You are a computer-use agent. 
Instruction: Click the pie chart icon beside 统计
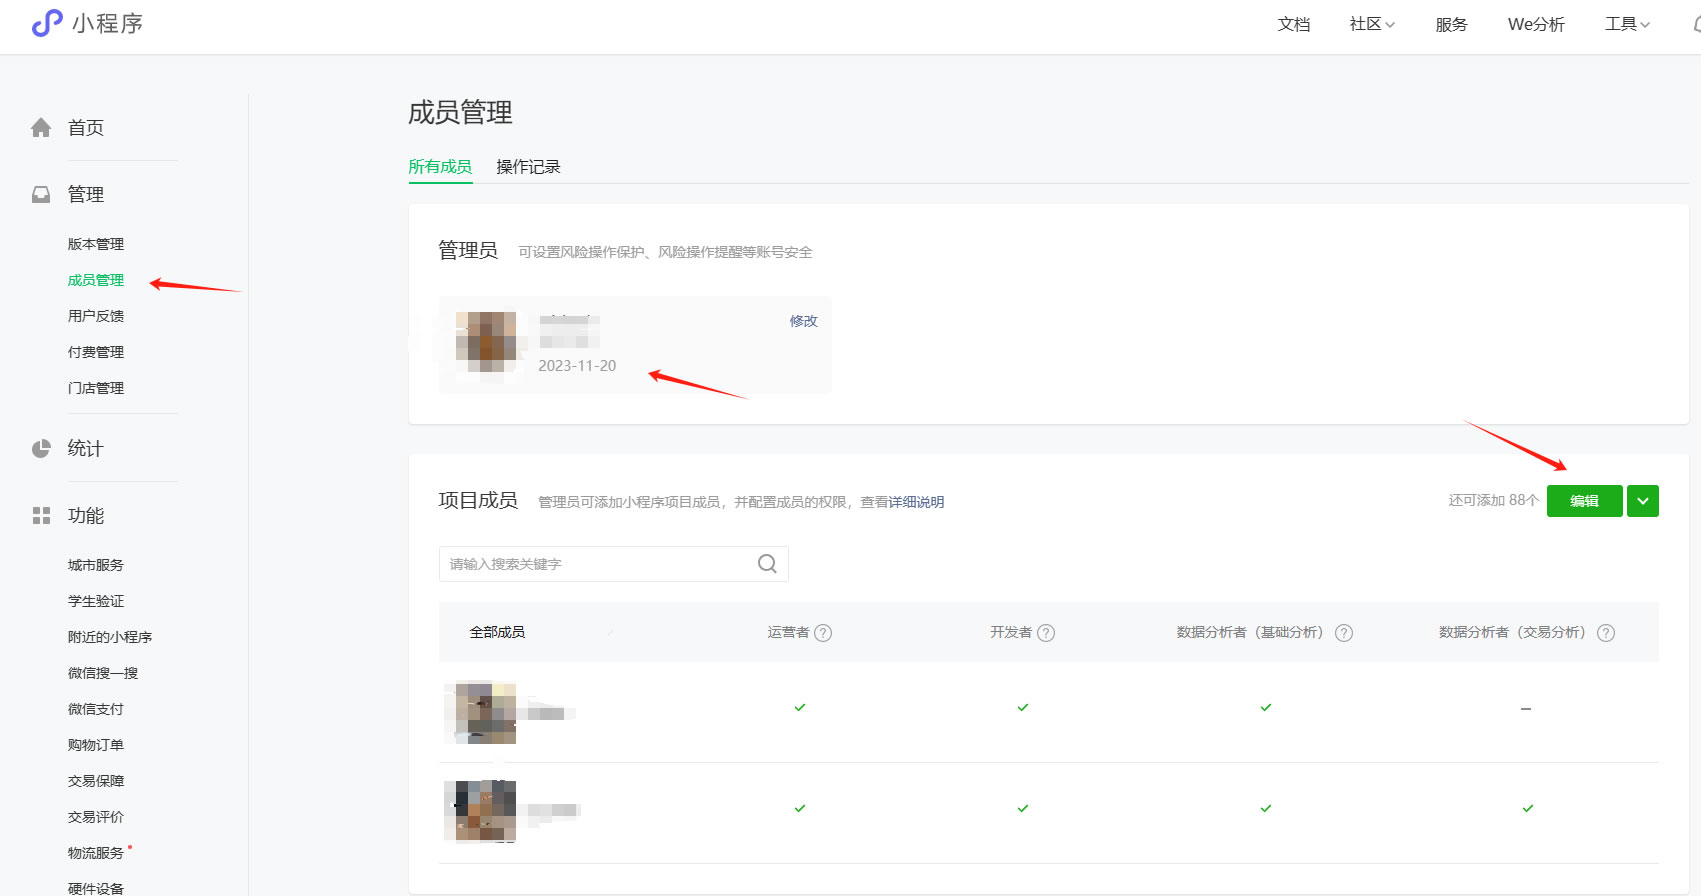tap(41, 449)
